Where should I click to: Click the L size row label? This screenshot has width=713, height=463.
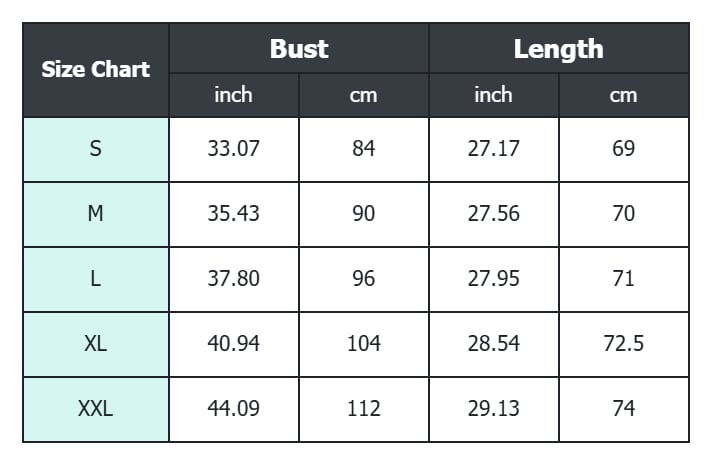96,279
